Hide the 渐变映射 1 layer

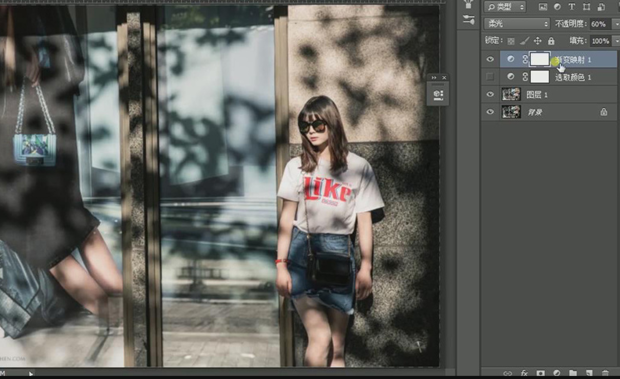(490, 59)
